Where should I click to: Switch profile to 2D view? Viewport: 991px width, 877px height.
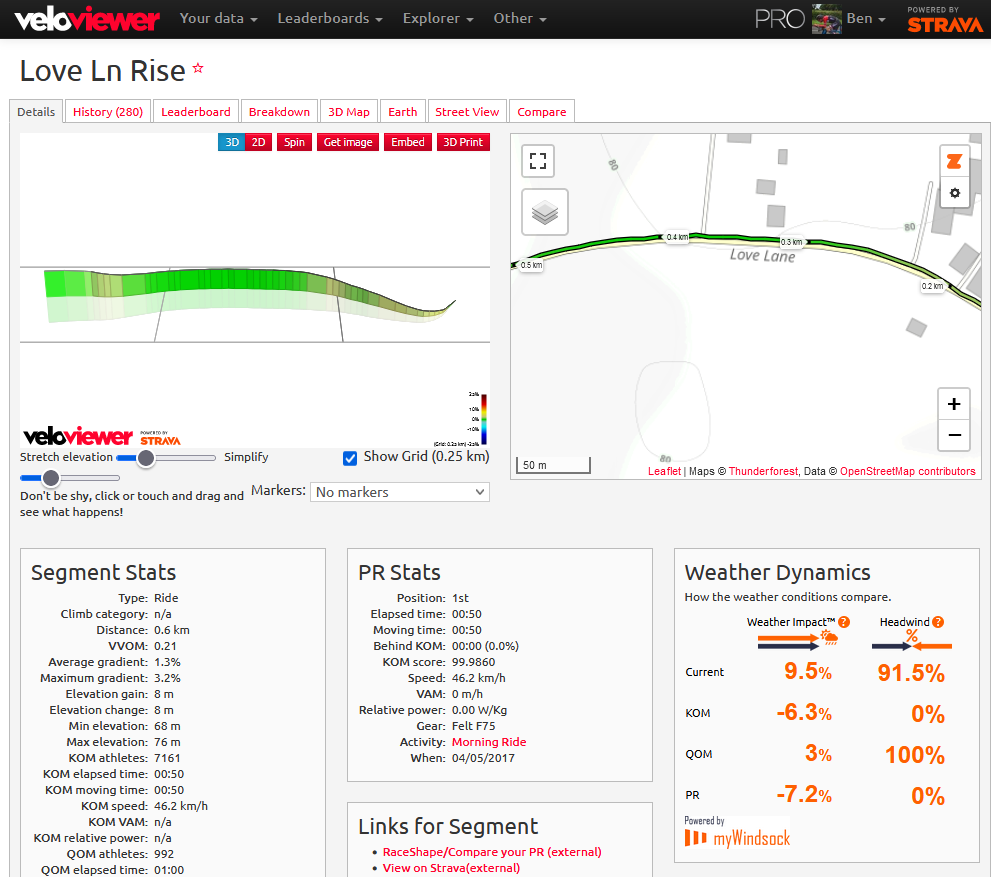tap(258, 142)
